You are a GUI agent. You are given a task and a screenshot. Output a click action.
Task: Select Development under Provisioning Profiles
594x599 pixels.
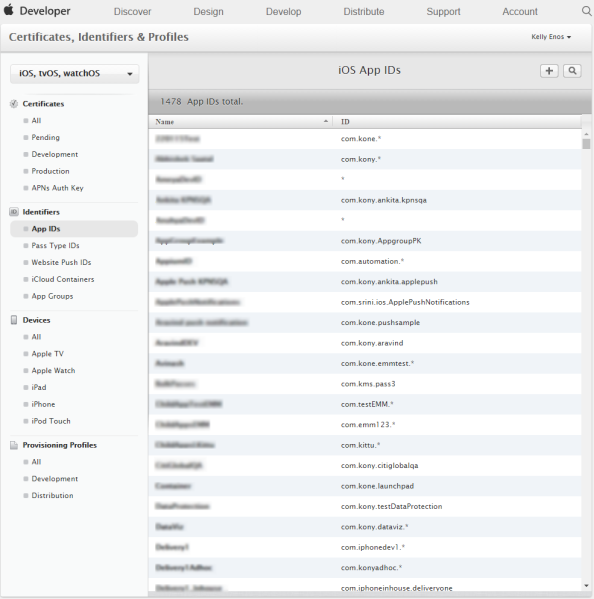point(55,479)
